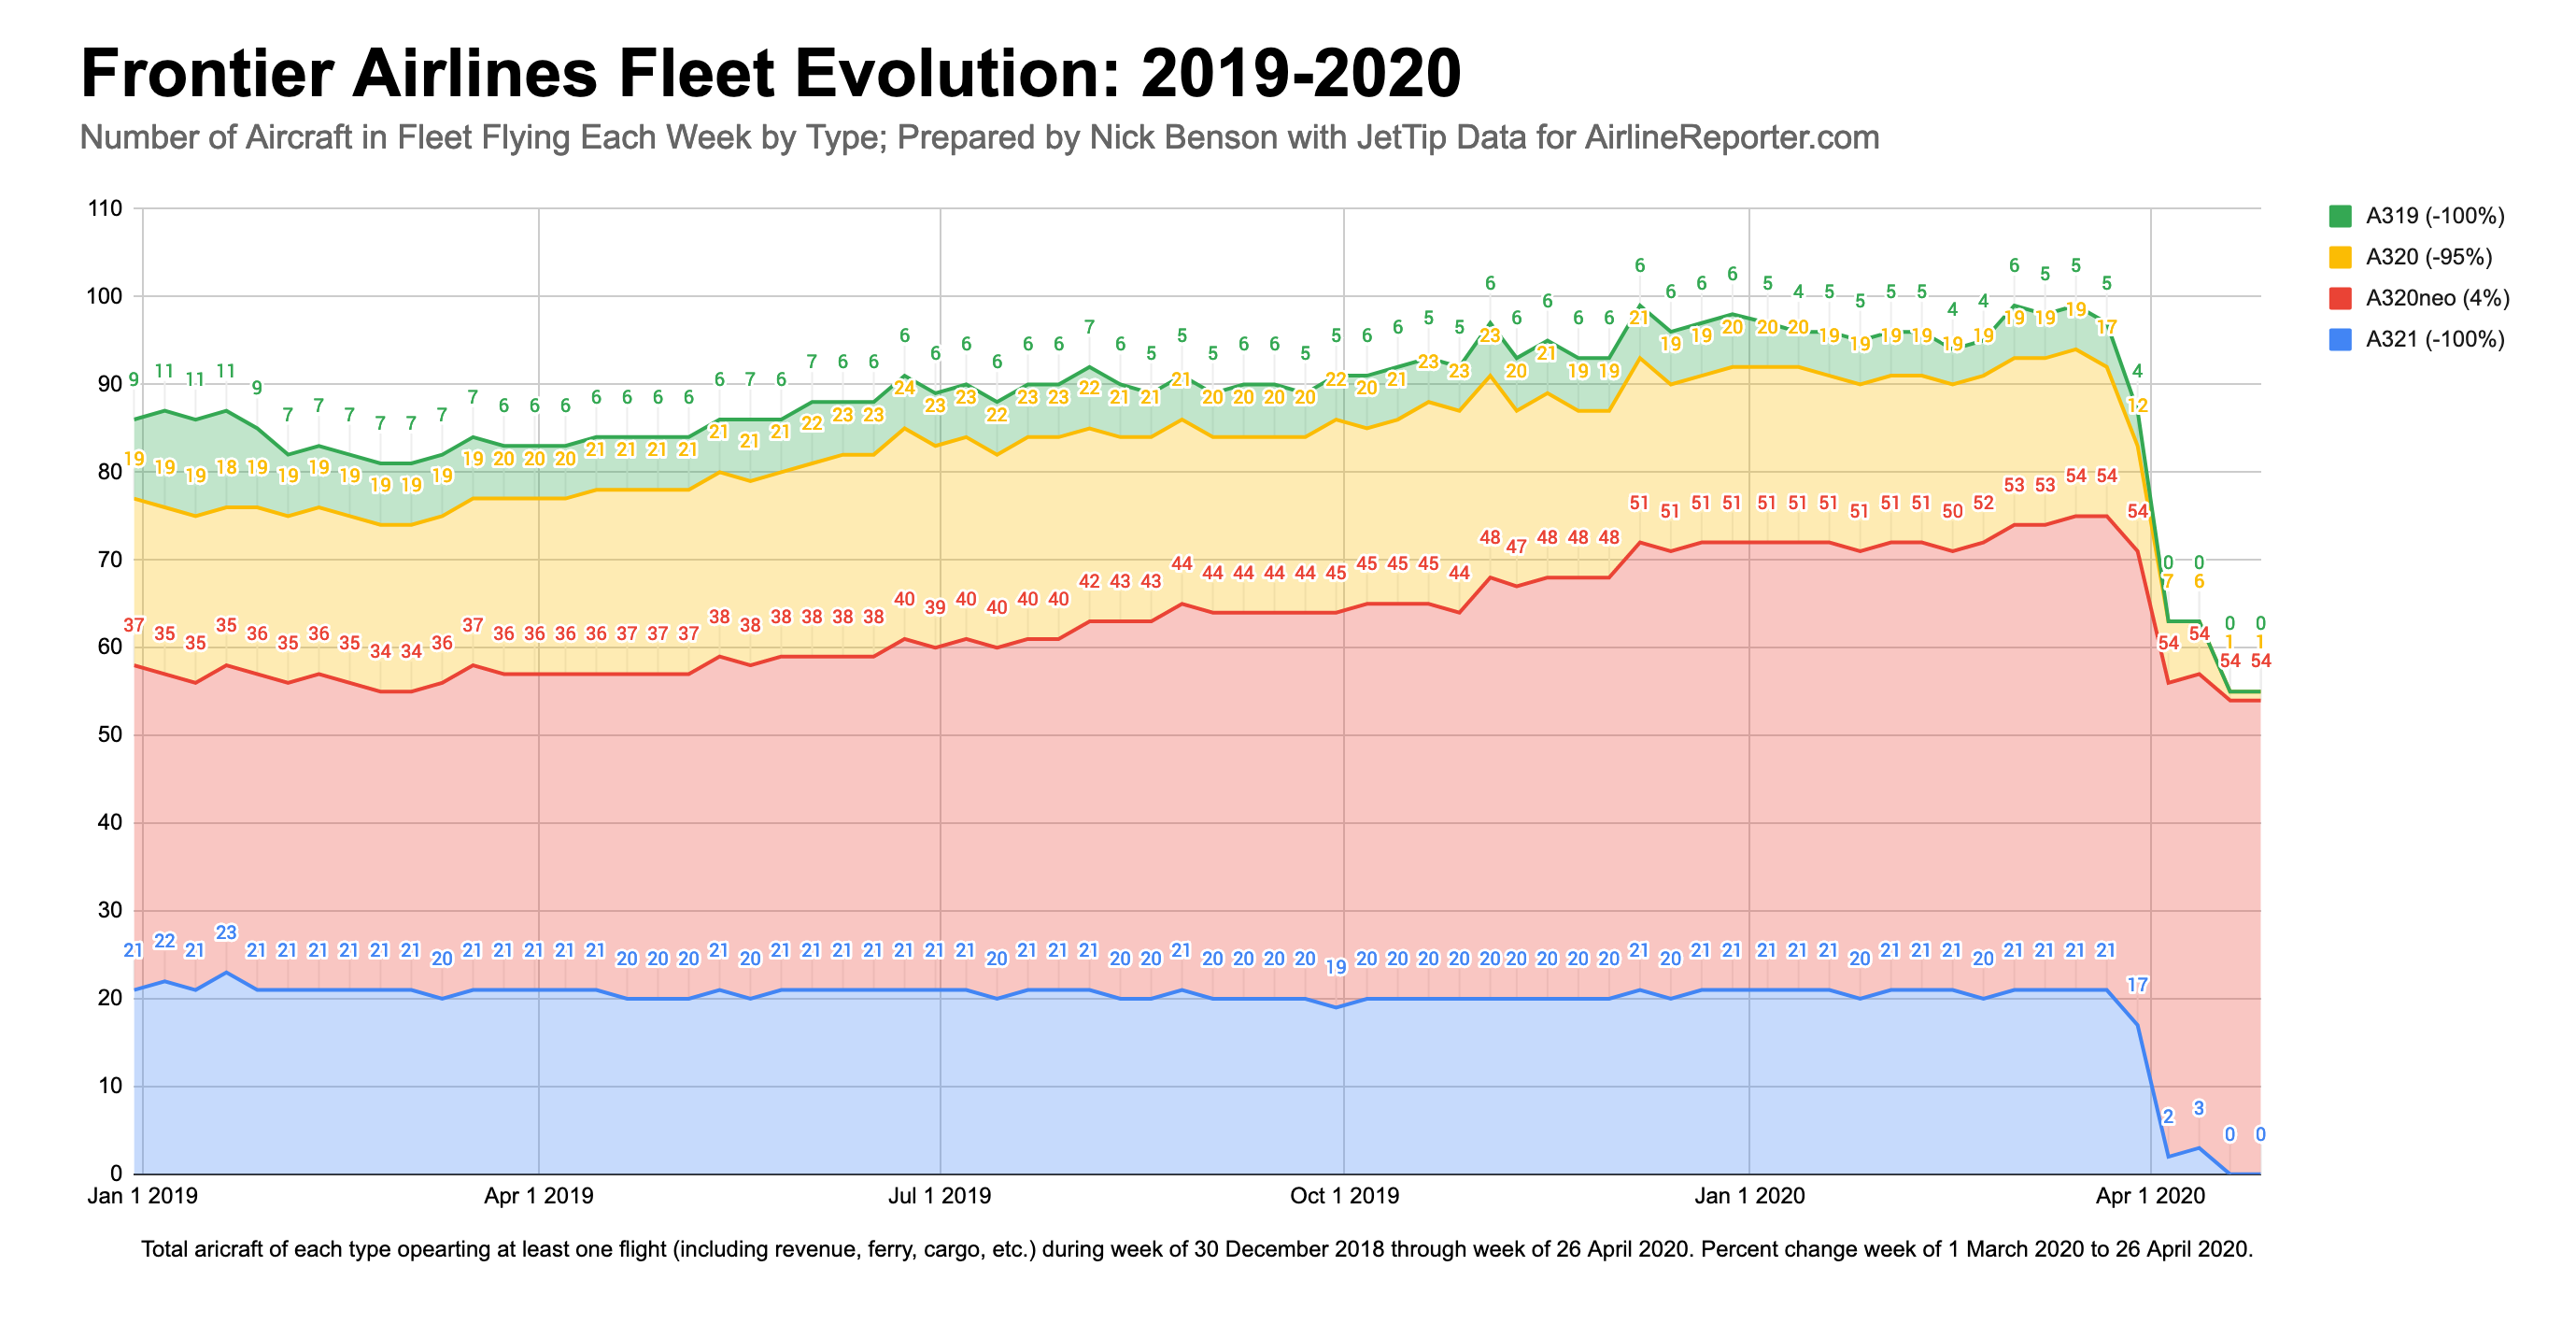Viewport: 2576px width, 1323px height.
Task: Click the "Apr 1 2020" x-axis label
Action: 2150,1196
